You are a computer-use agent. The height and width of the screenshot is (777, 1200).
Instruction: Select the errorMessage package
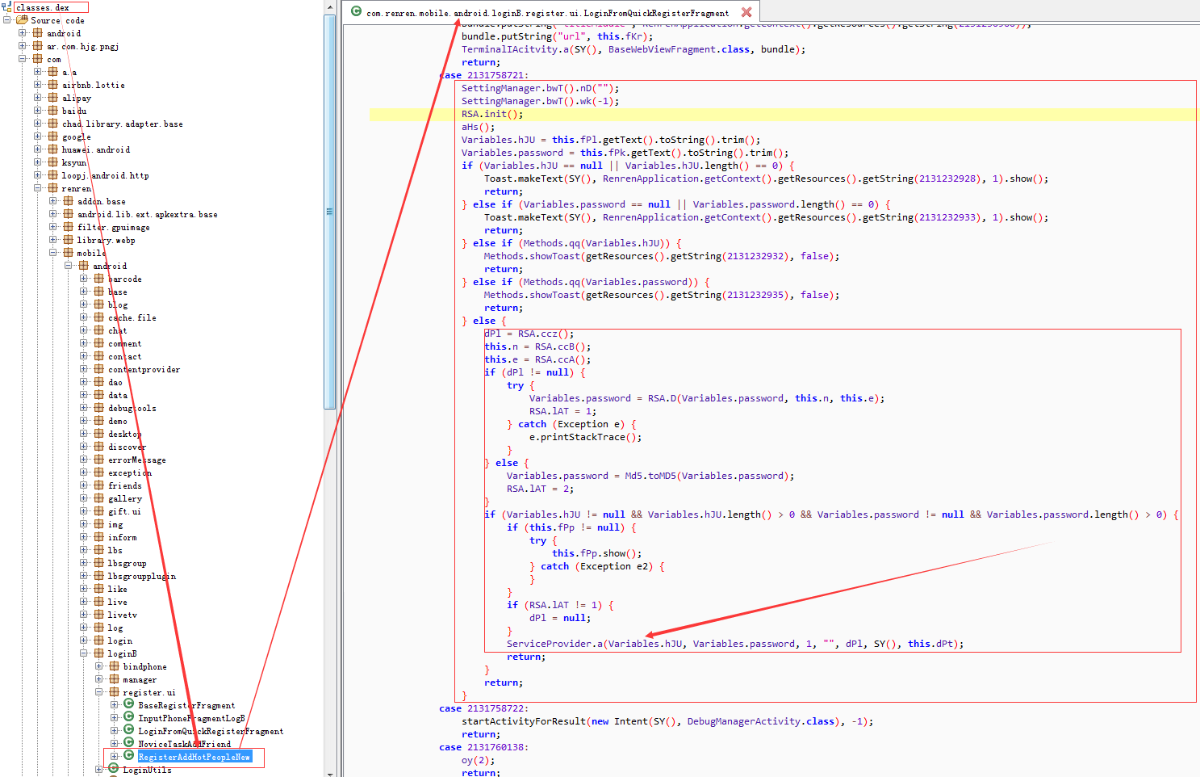137,460
